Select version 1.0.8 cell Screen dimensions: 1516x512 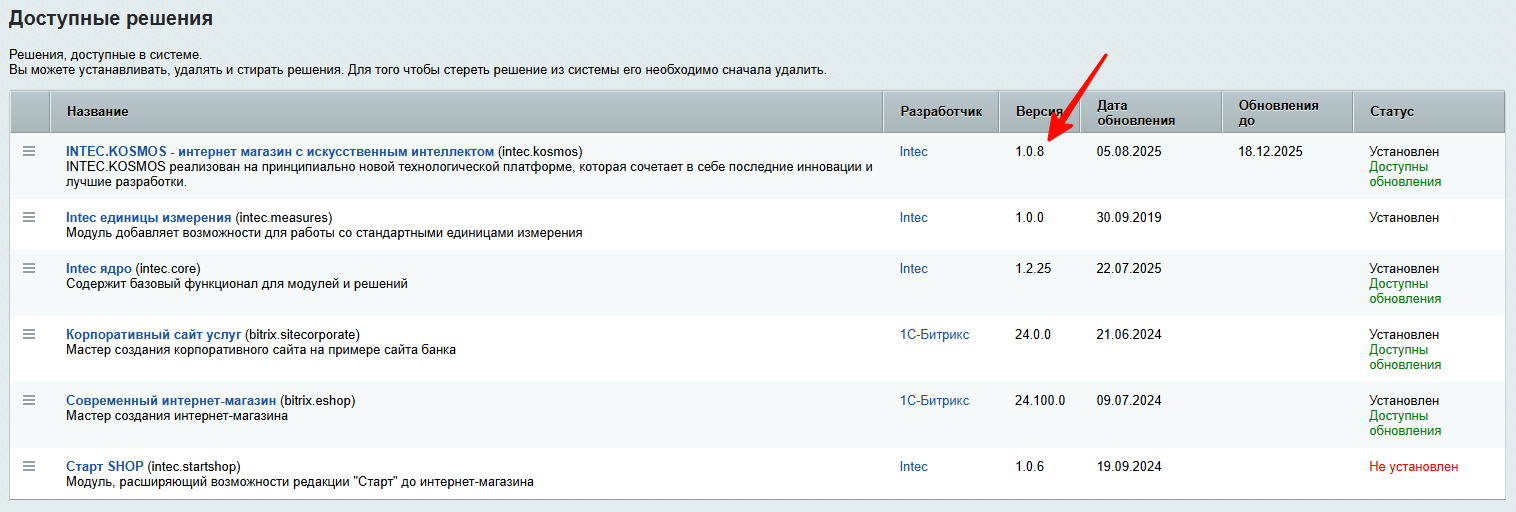point(1029,152)
